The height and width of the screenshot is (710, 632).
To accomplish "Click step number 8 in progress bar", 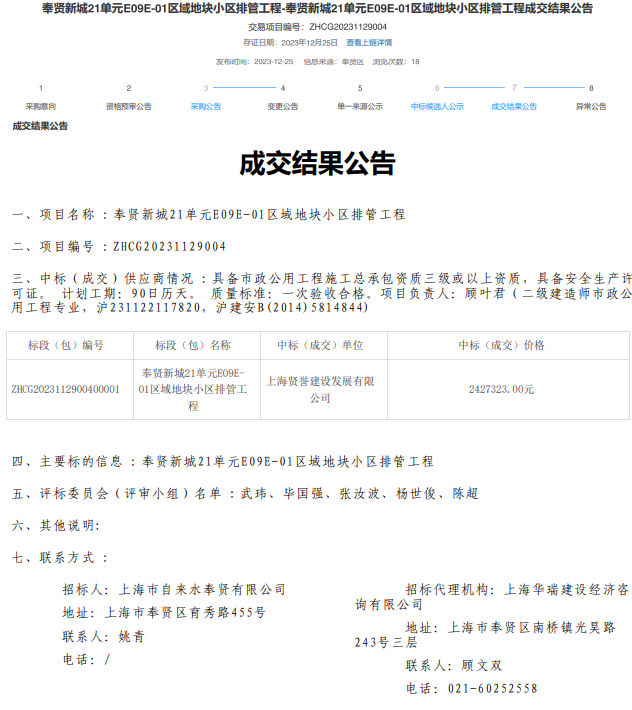I will coord(591,88).
